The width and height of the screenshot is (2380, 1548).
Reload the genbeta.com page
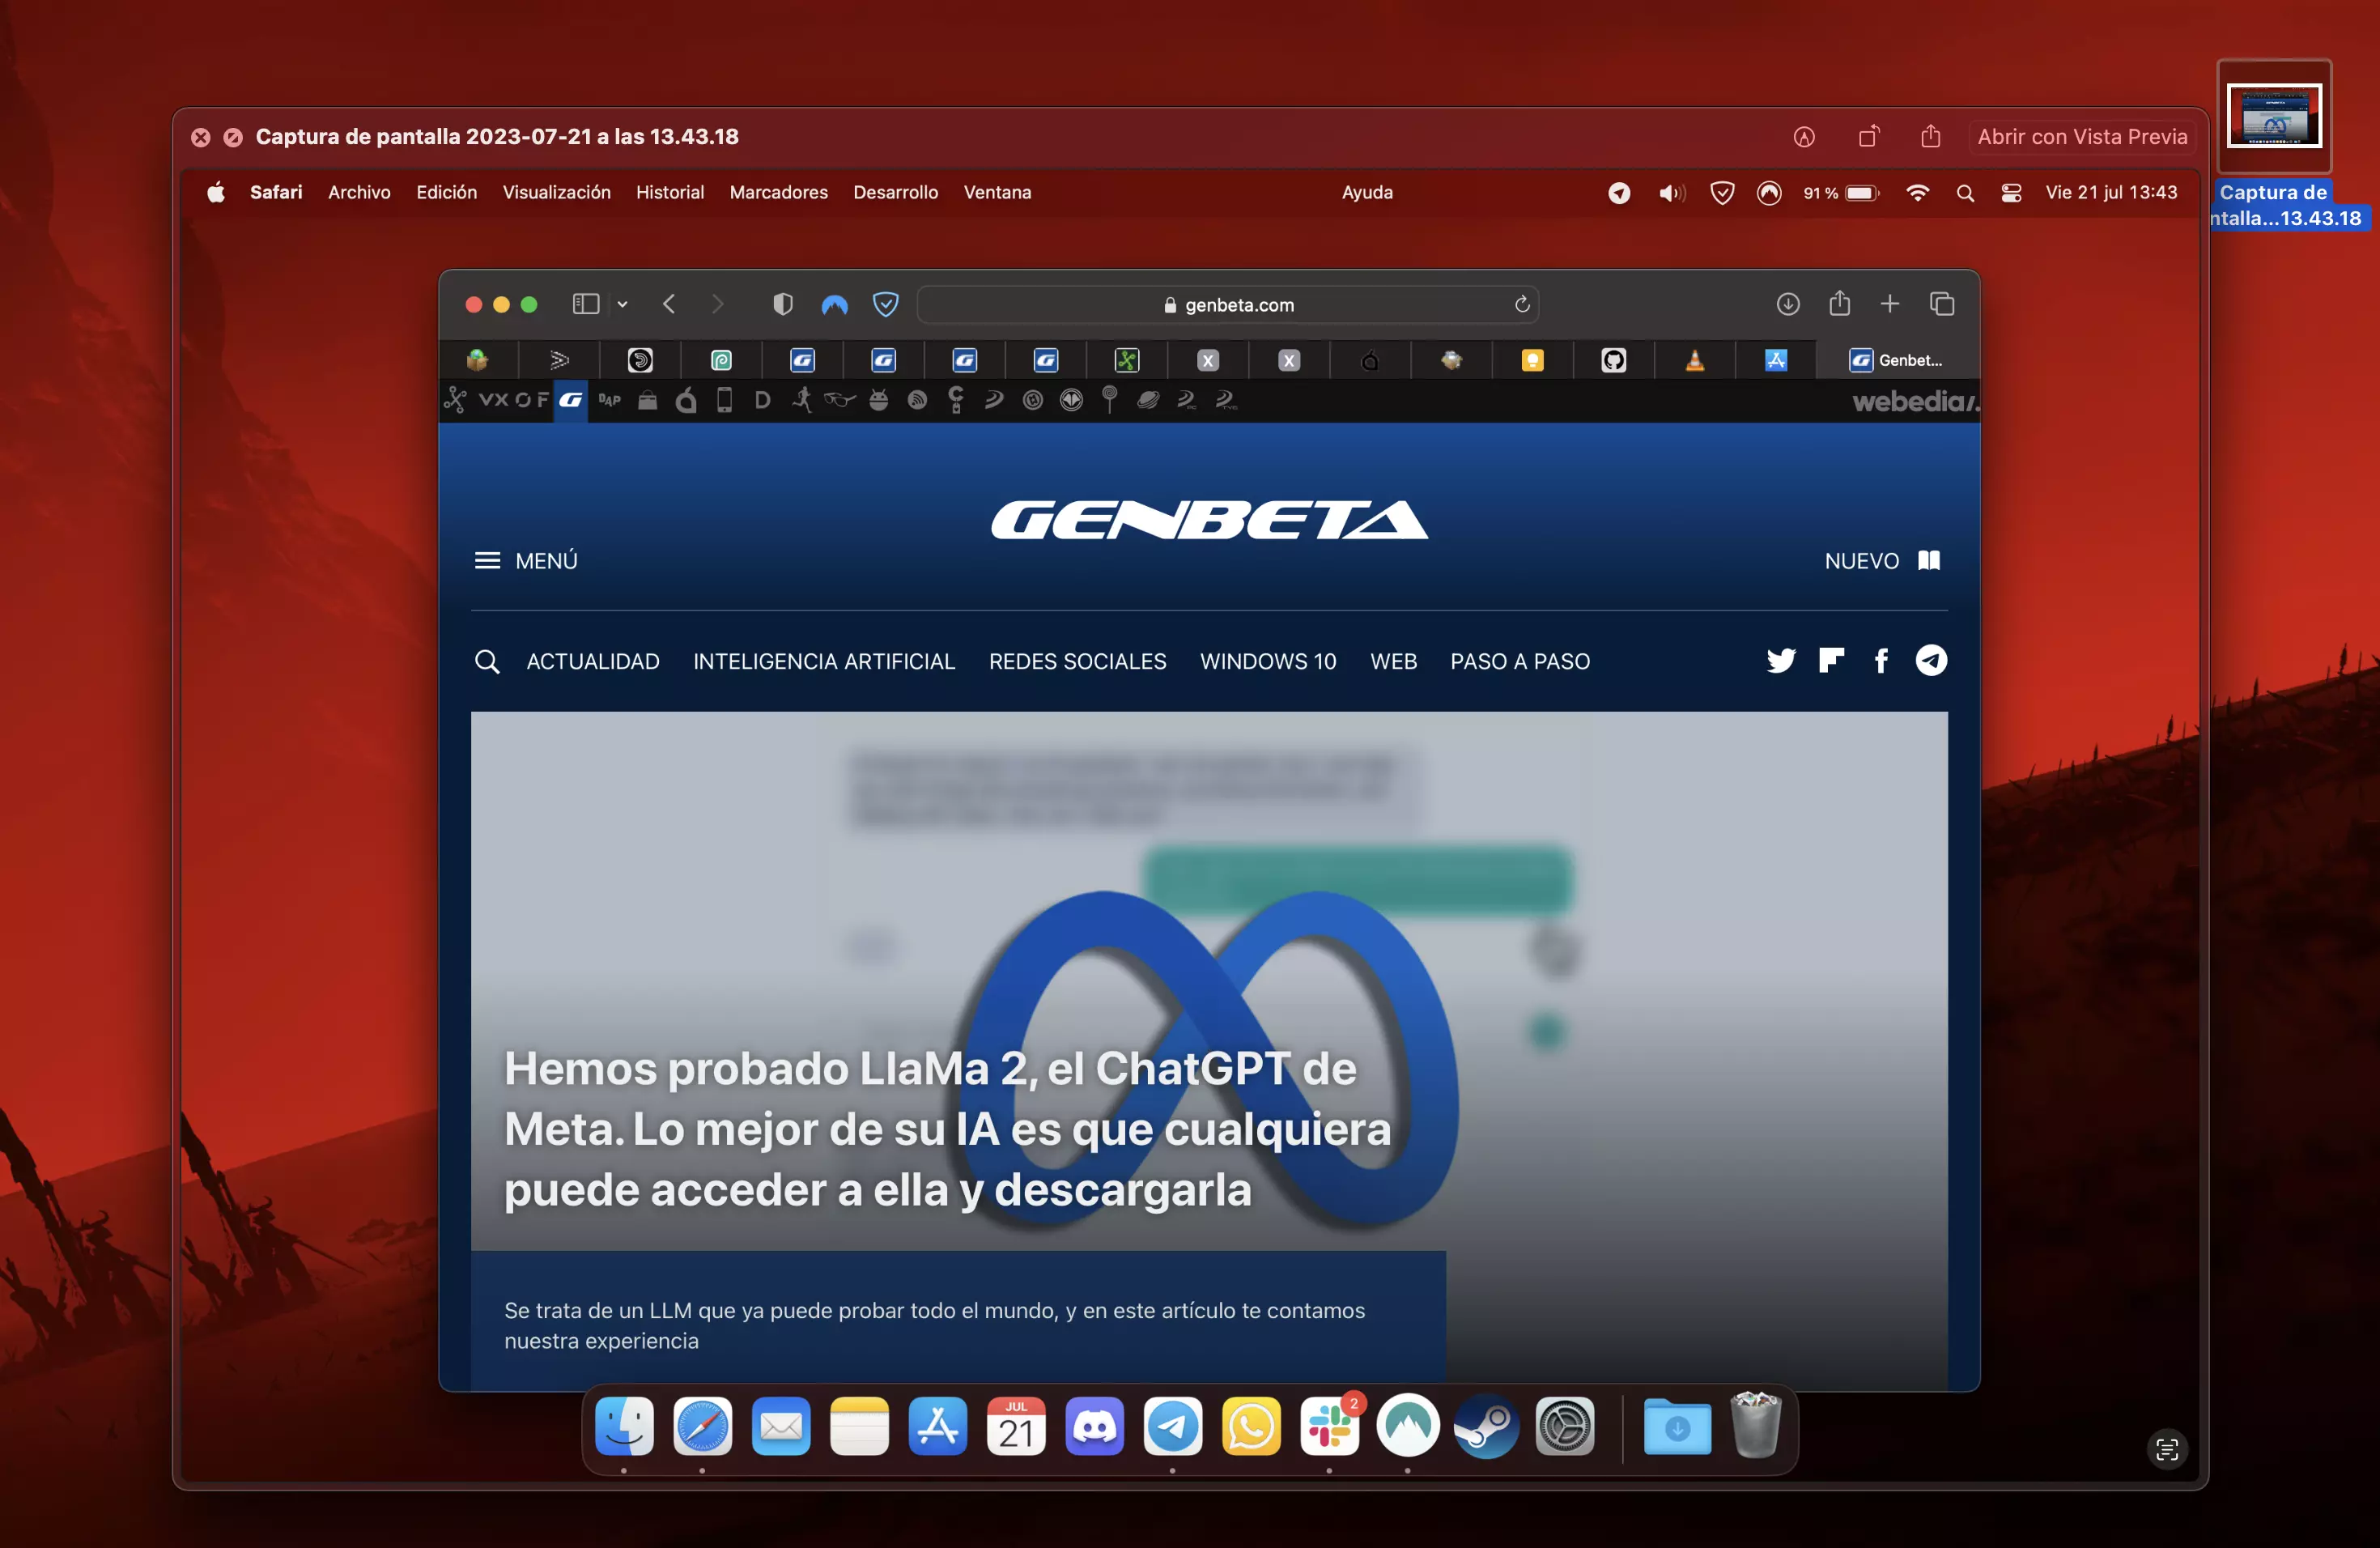[x=1521, y=304]
